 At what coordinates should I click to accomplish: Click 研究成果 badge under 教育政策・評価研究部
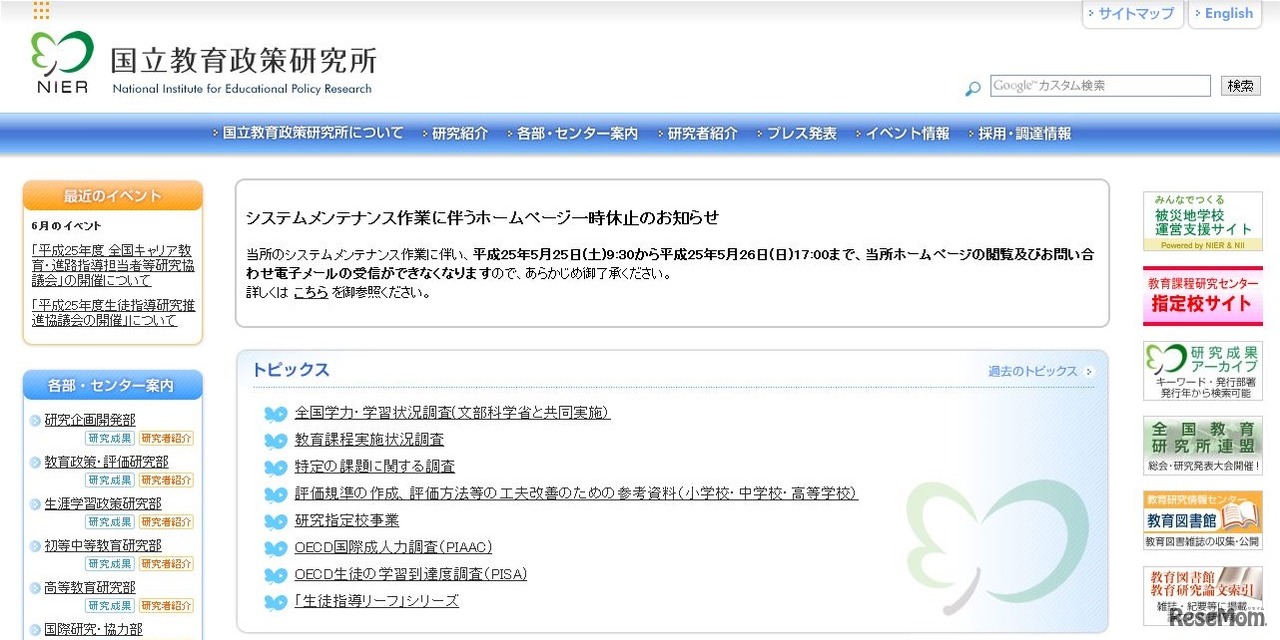109,480
